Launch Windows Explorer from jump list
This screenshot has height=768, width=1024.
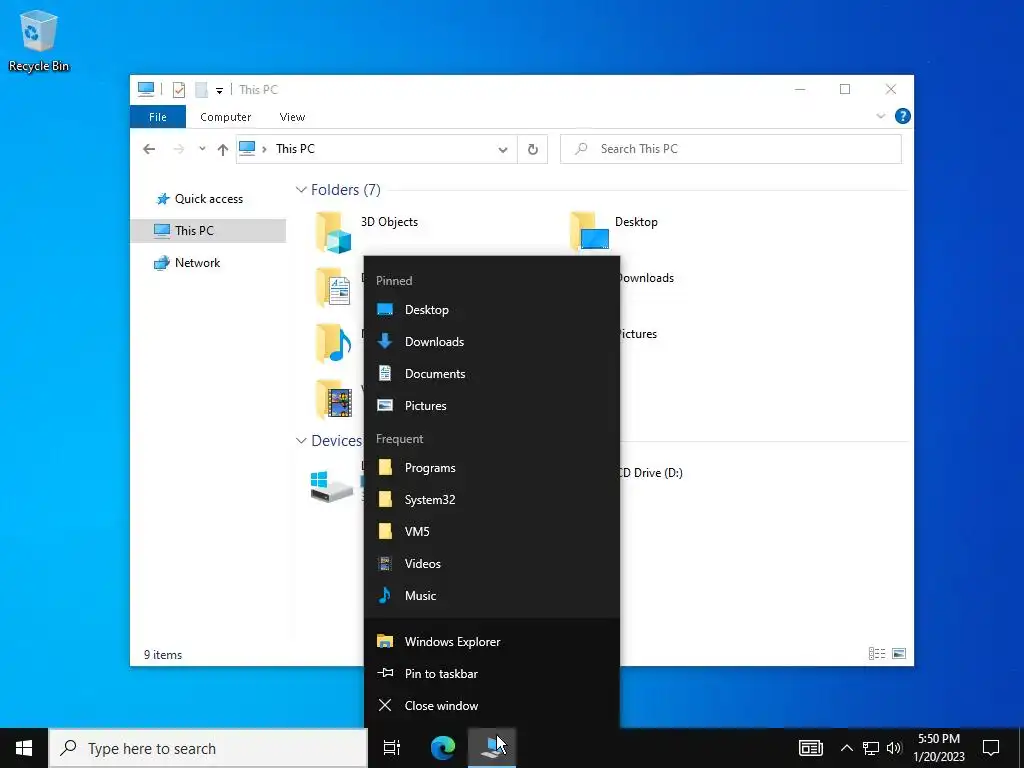click(492, 642)
